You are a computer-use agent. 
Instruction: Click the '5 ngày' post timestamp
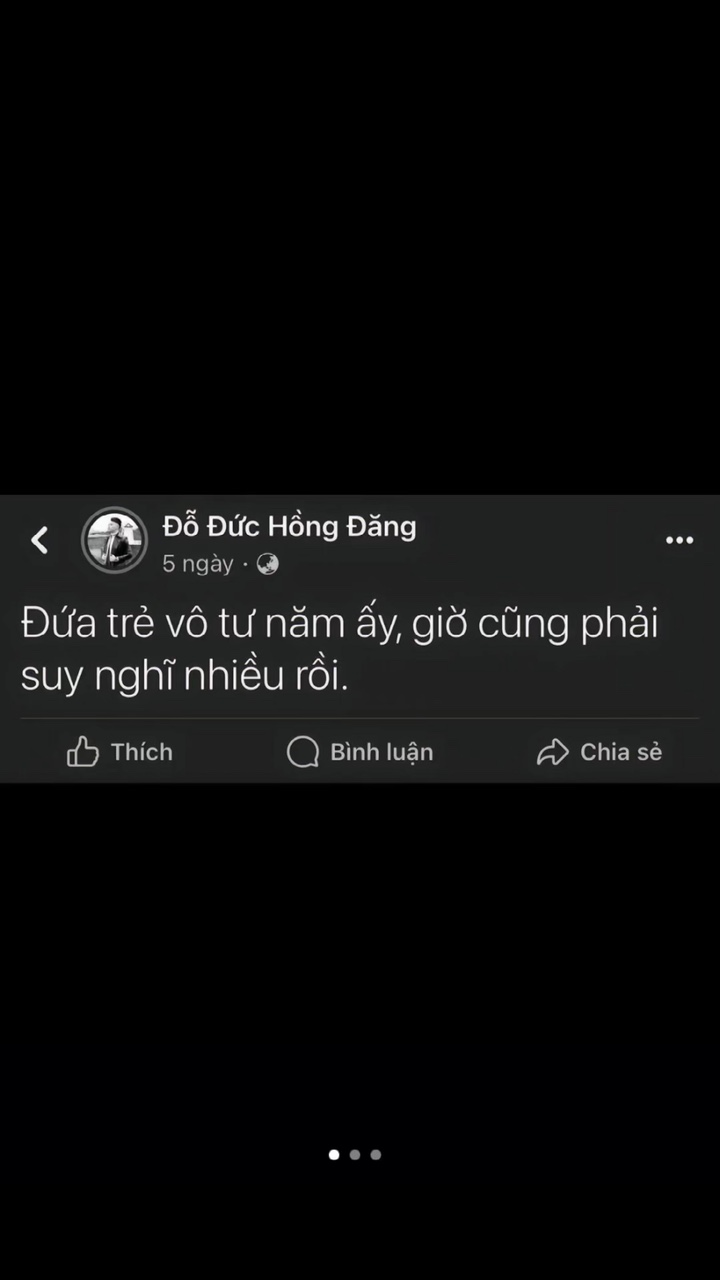198,564
